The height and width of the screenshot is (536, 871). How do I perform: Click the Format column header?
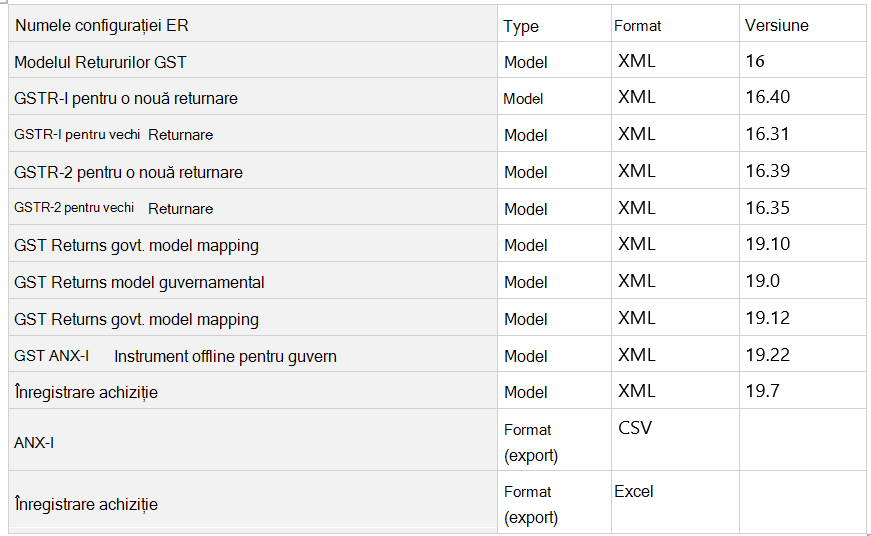637,26
